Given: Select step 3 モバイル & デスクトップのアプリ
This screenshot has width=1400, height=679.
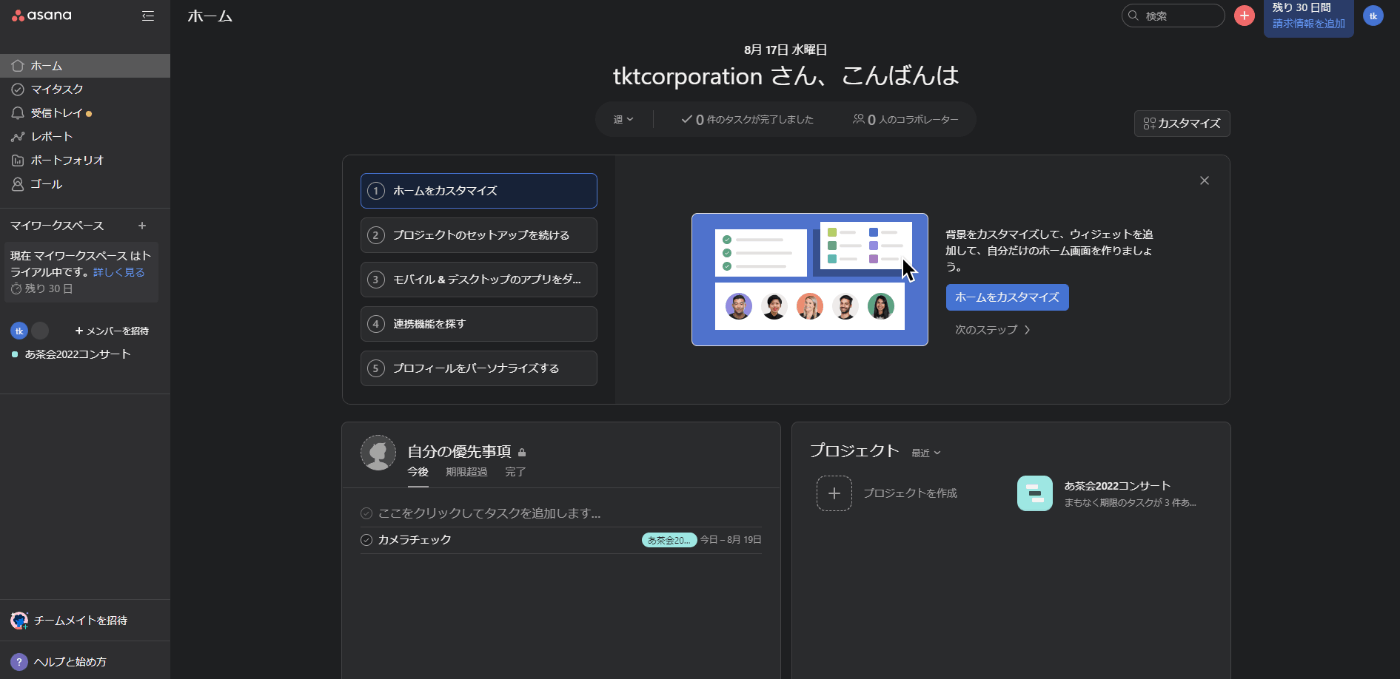Looking at the screenshot, I should [479, 280].
